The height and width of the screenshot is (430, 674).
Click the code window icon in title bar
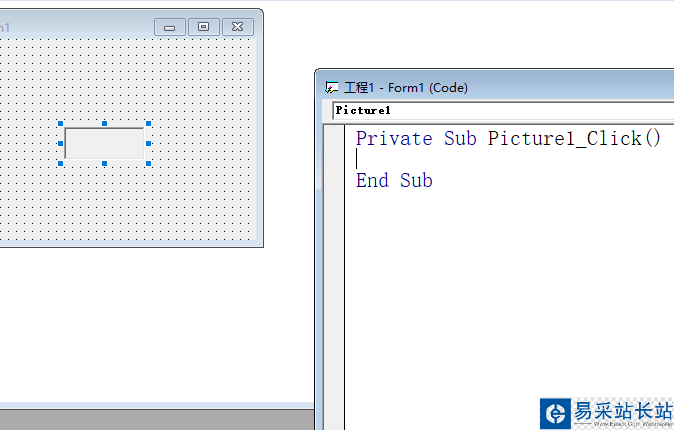332,88
